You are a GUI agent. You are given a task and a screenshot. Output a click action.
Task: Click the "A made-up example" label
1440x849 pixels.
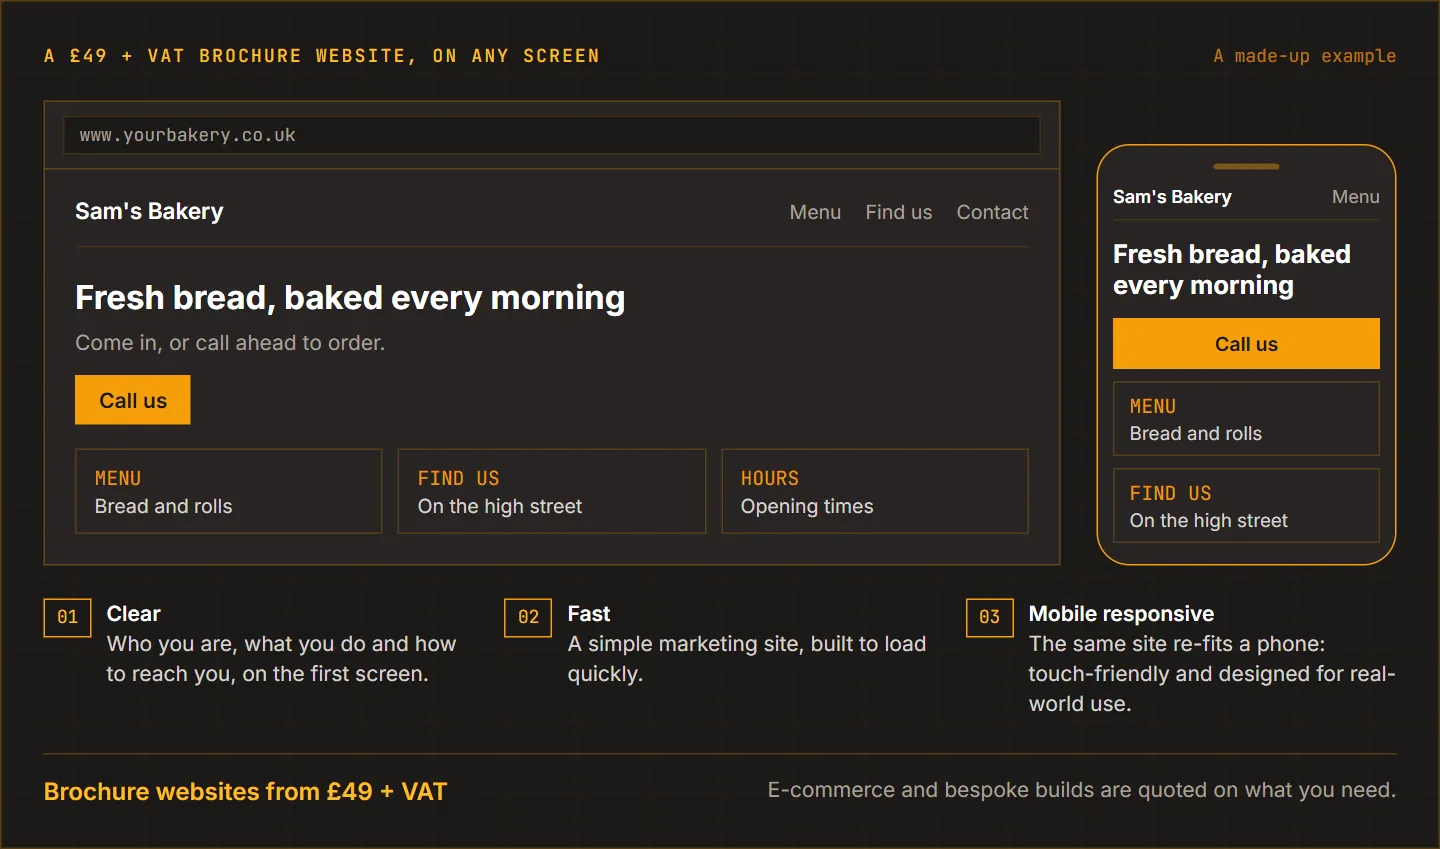click(1305, 56)
